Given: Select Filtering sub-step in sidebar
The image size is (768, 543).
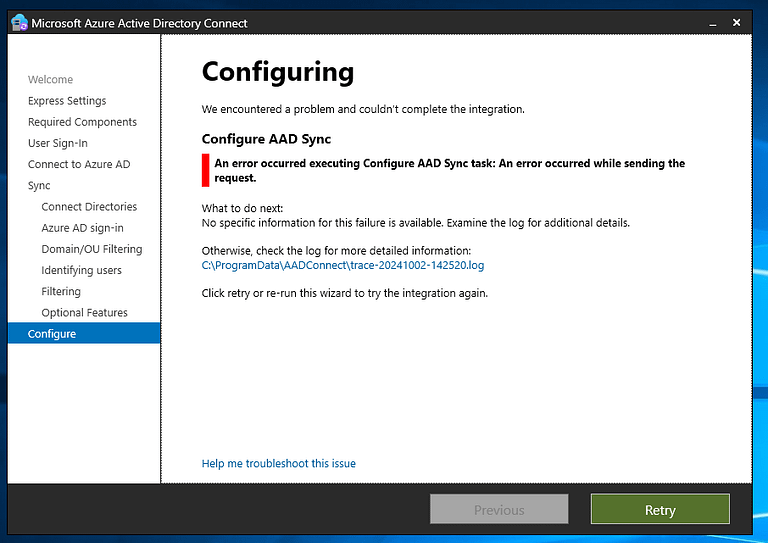Looking at the screenshot, I should click(61, 292).
